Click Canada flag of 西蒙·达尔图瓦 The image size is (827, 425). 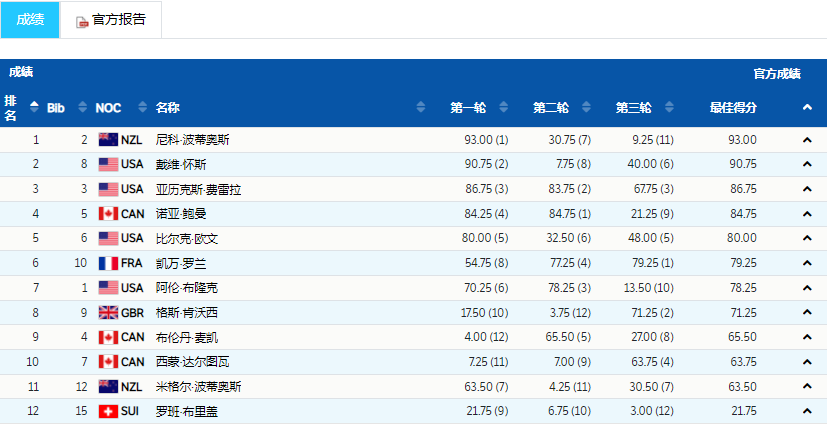108,362
